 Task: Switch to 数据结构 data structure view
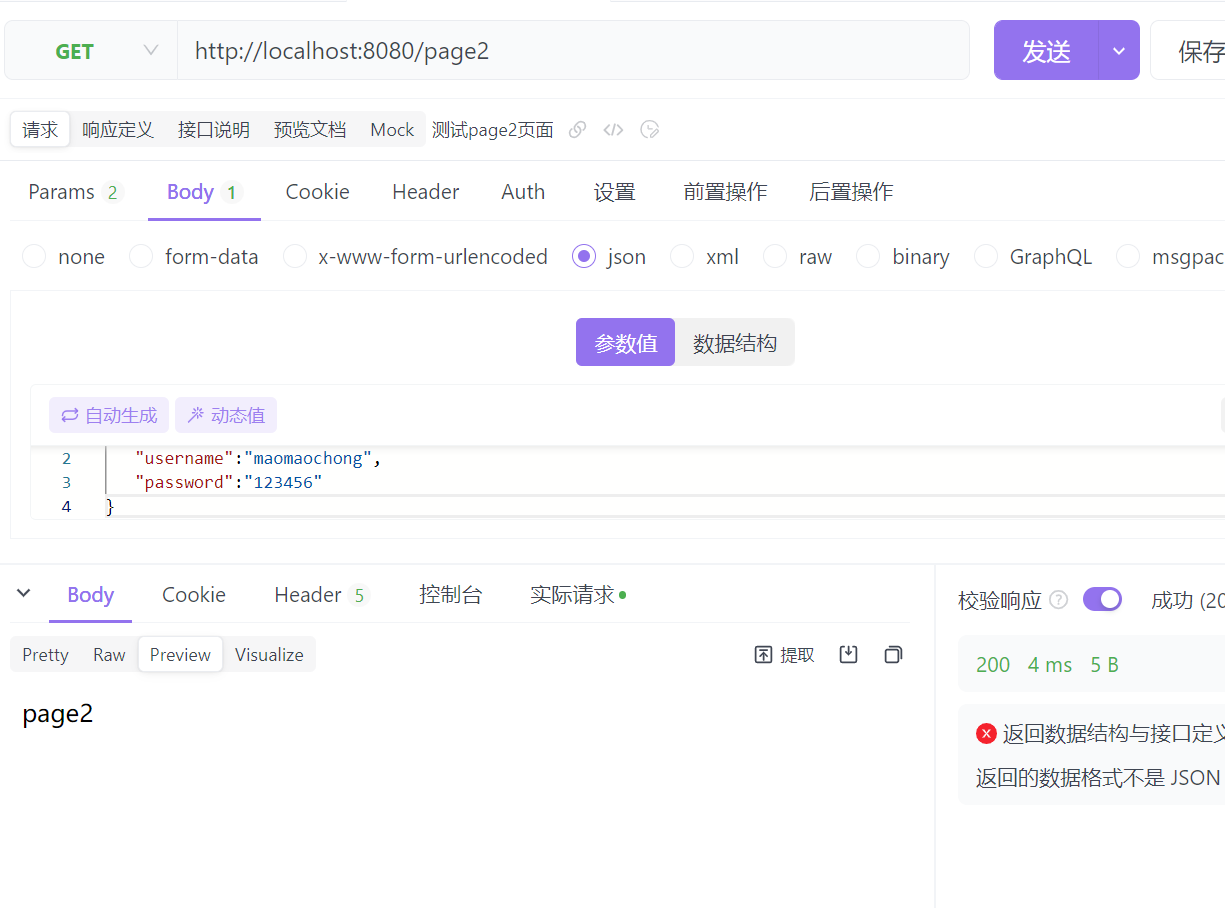tap(735, 342)
